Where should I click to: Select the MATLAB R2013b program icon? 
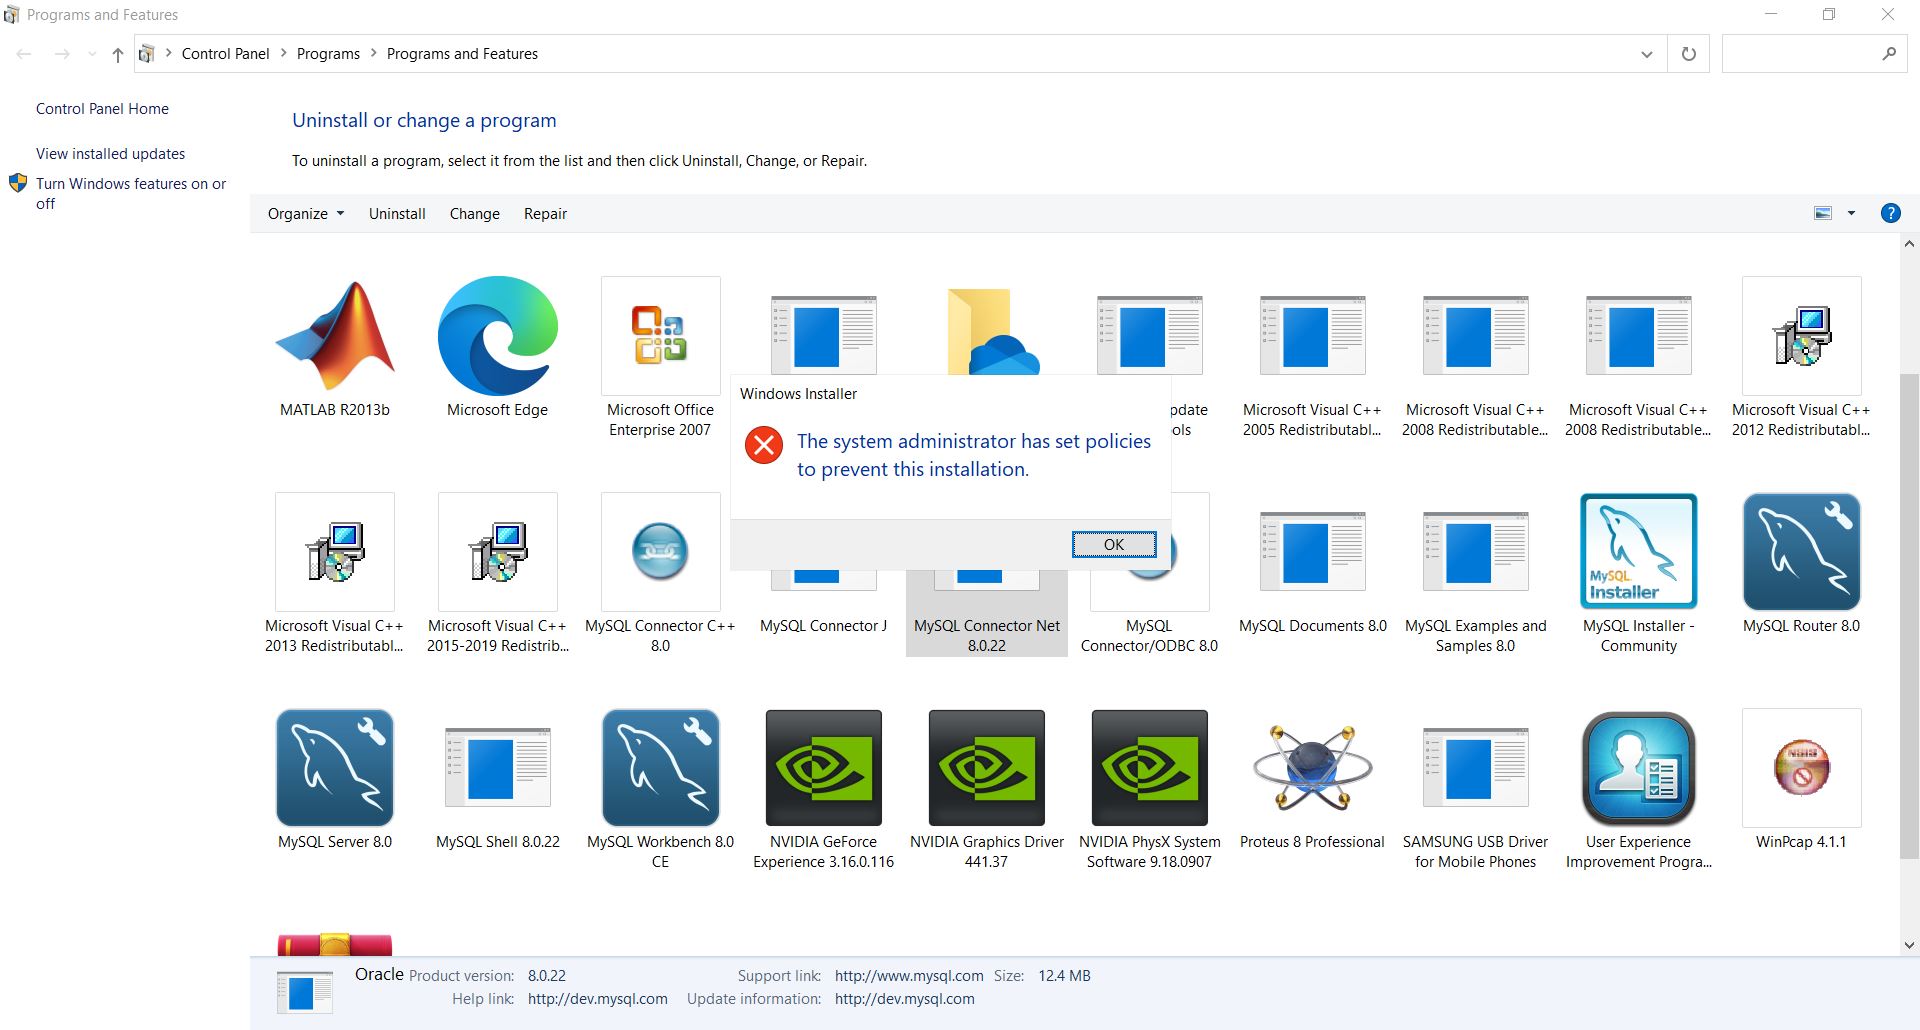(335, 336)
